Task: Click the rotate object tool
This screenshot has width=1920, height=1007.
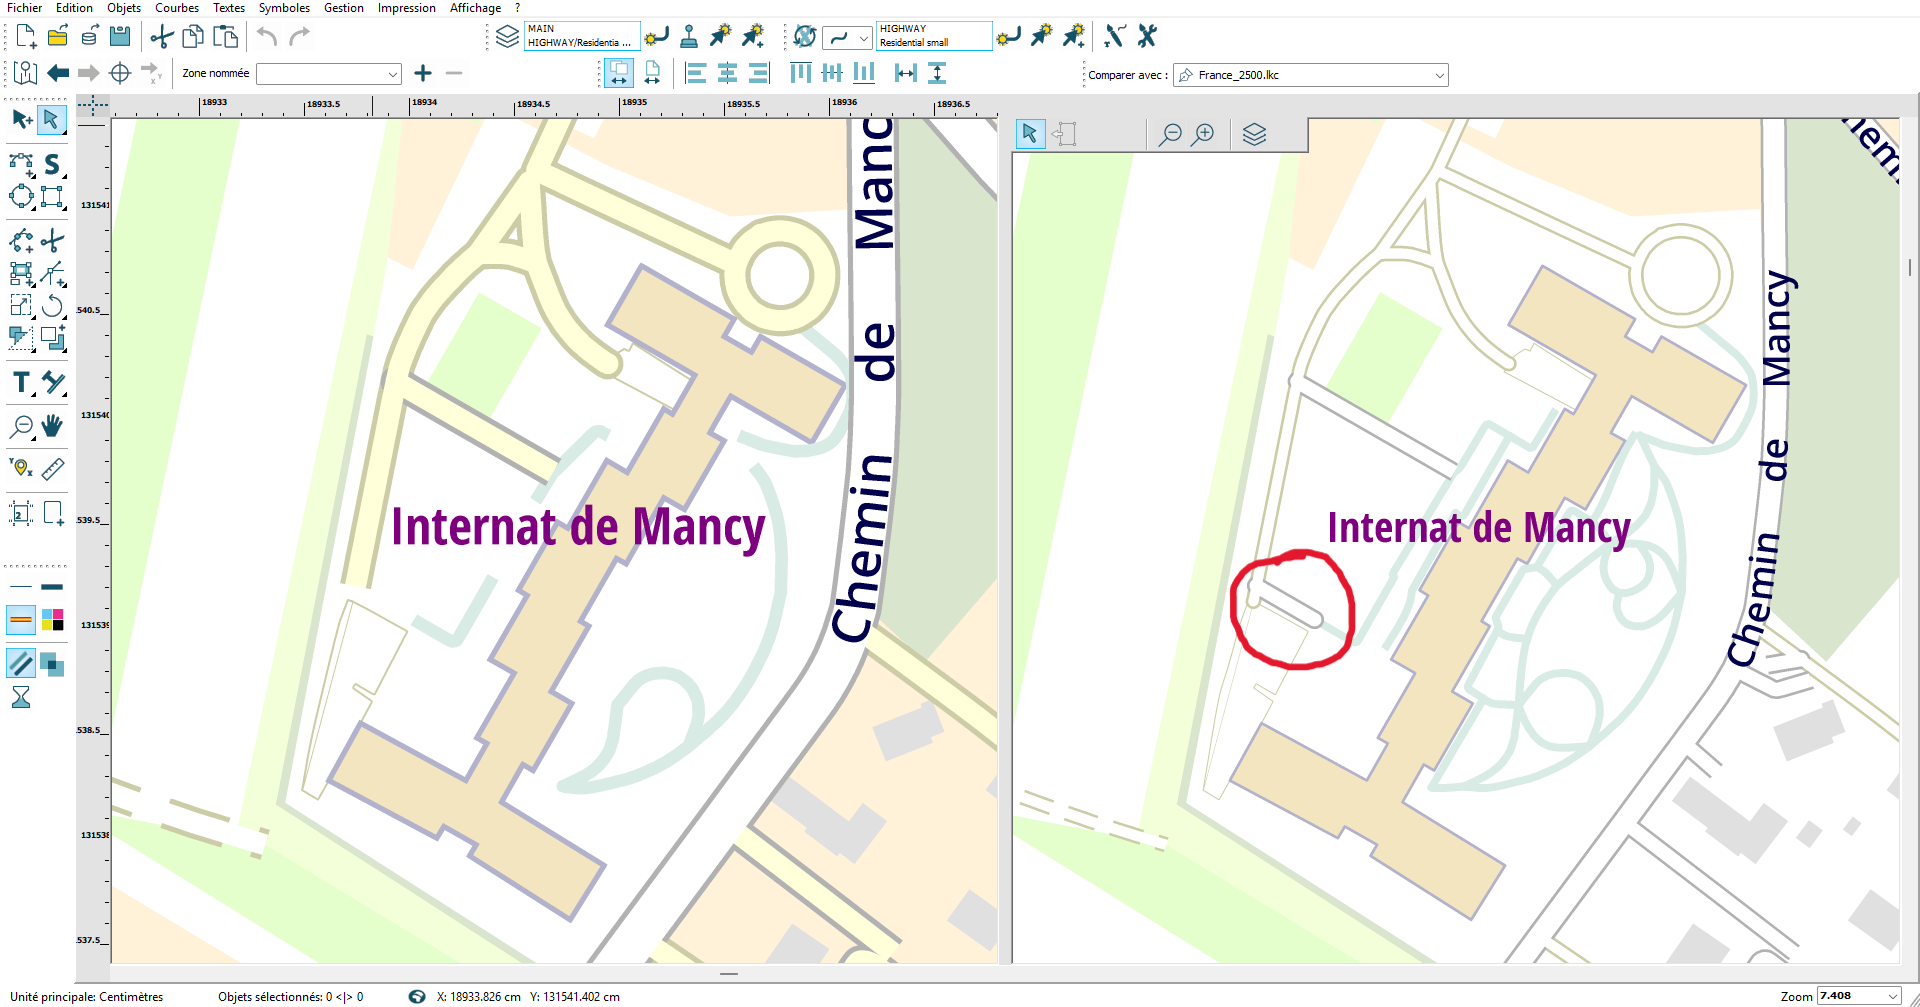Action: point(52,306)
